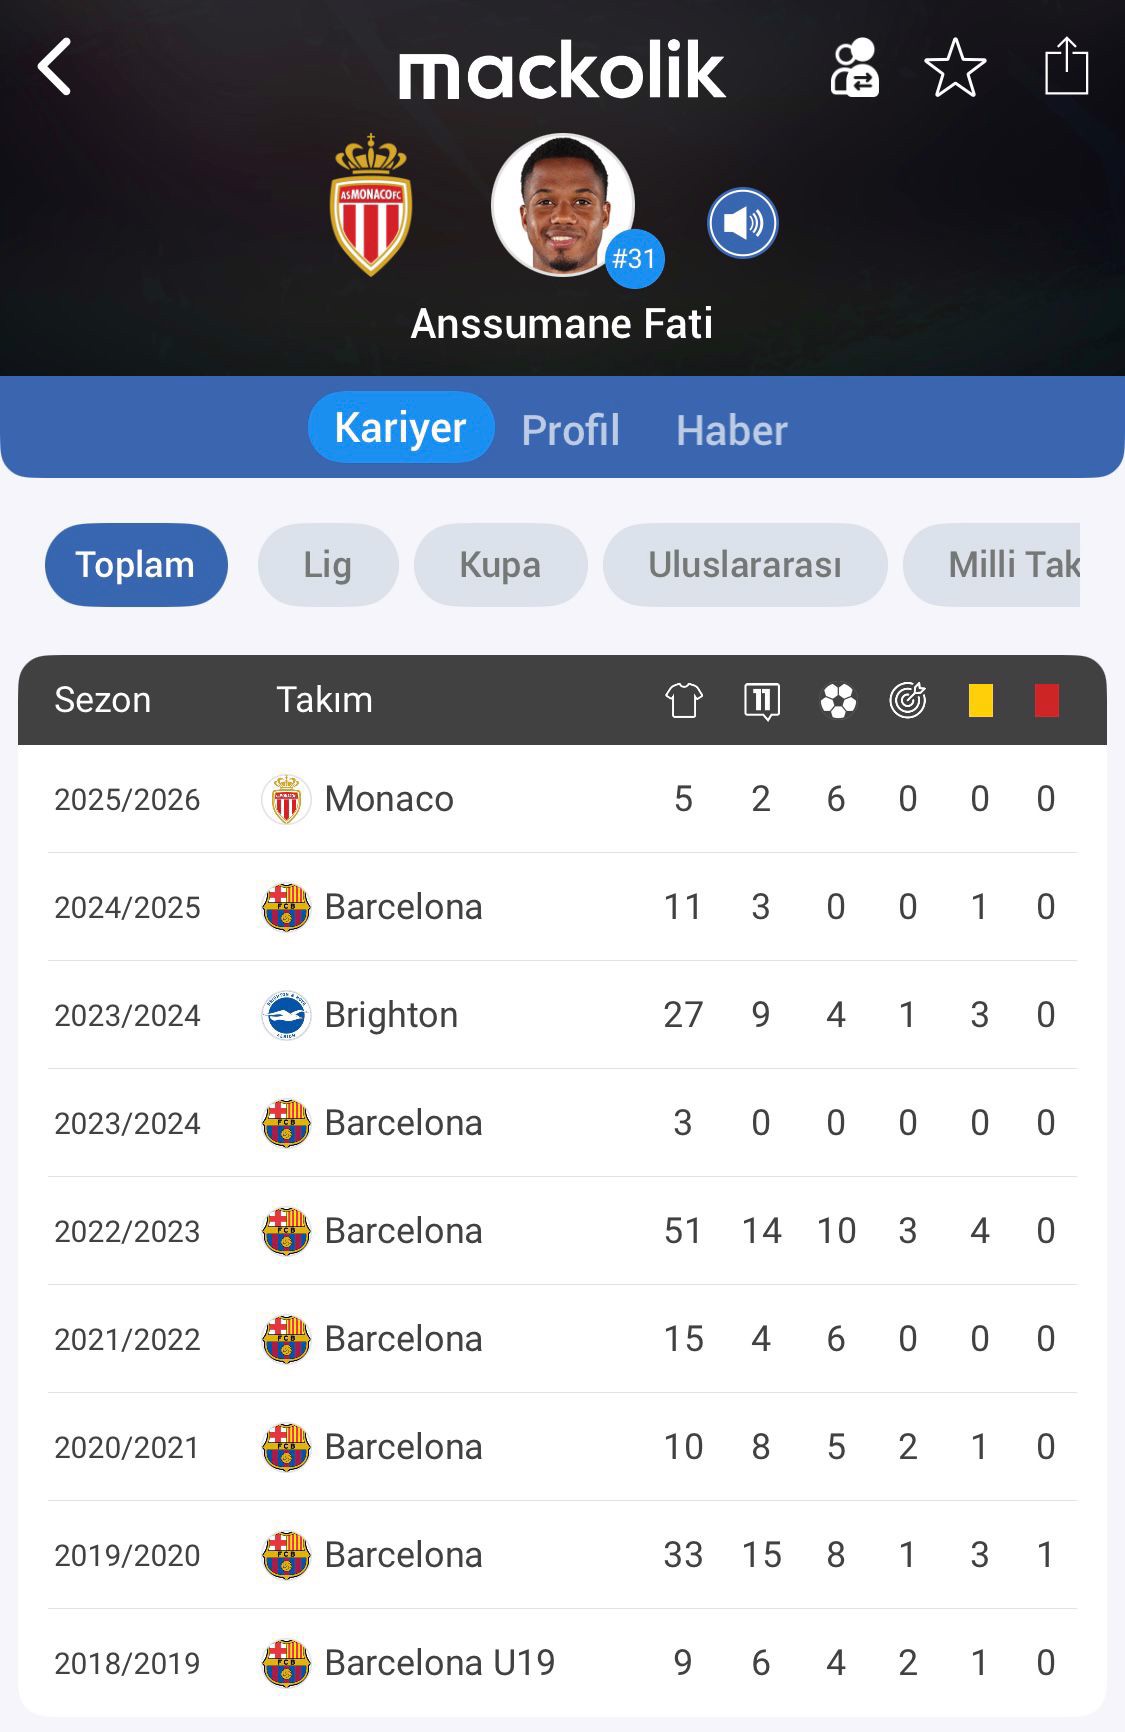The width and height of the screenshot is (1125, 1732).
Task: Select the Lig filter chip
Action: point(328,565)
